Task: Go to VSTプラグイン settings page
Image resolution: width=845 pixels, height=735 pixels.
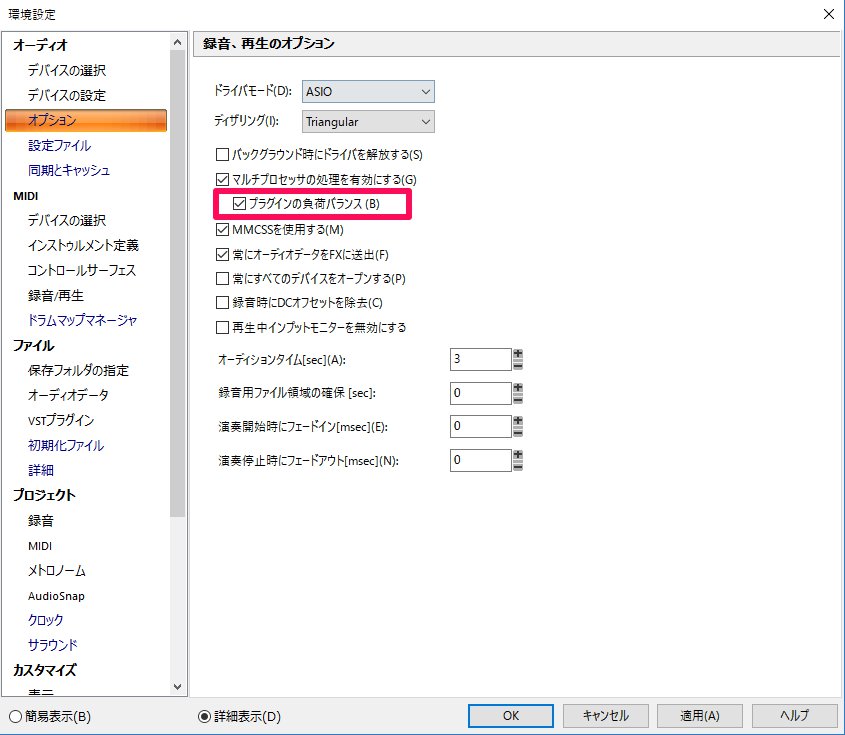Action: (61, 420)
